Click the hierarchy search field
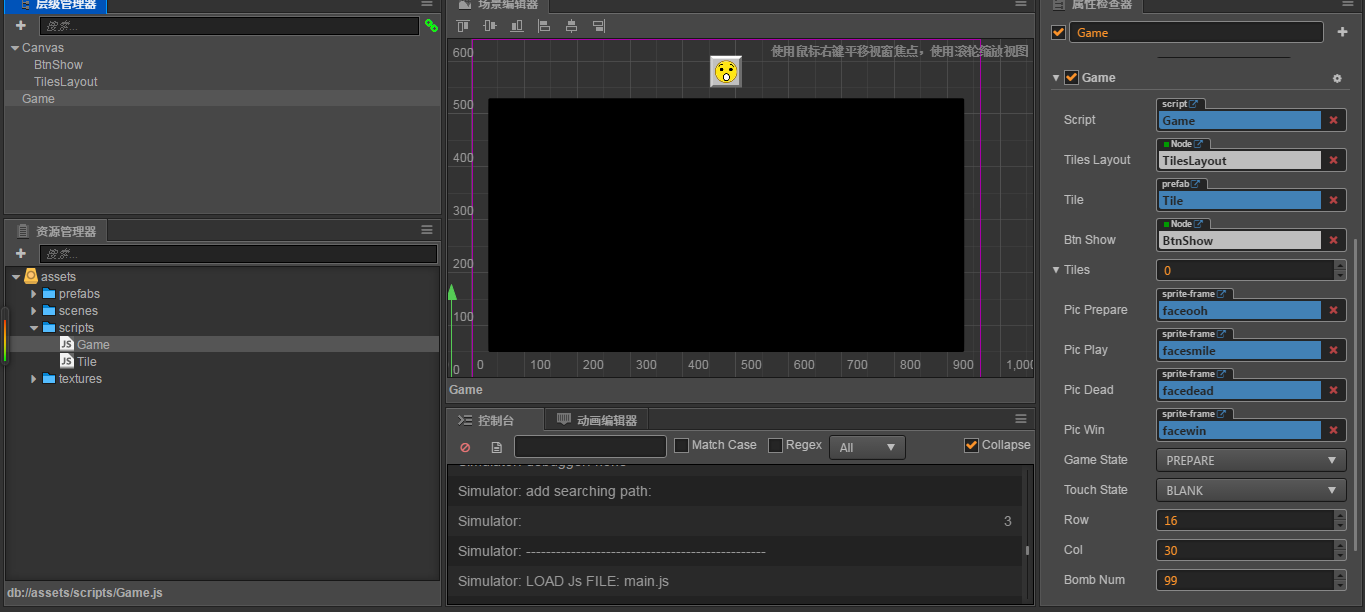Viewport: 1365px width, 612px height. pos(229,26)
